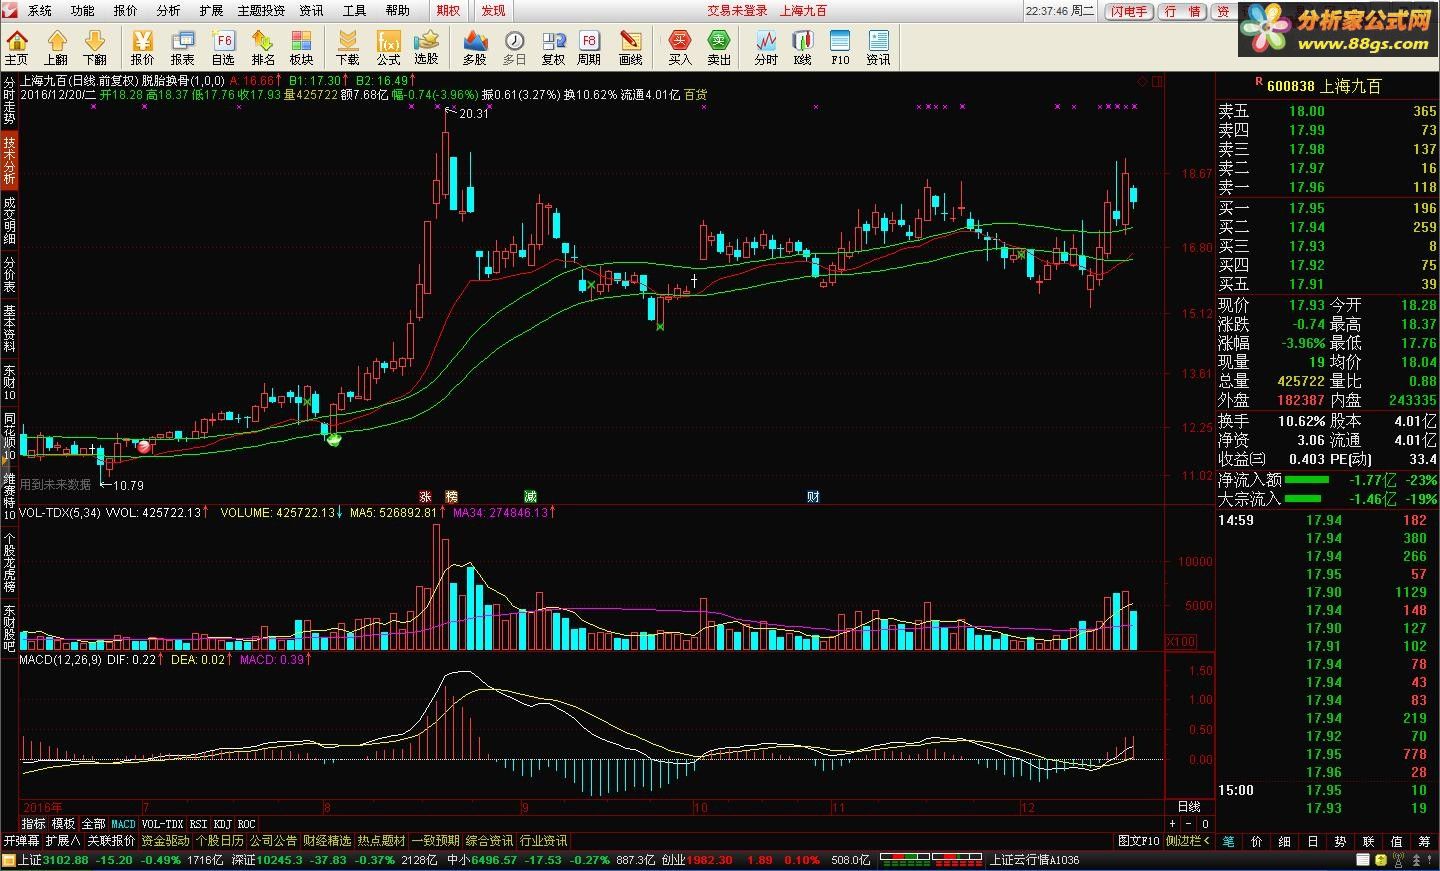Switch the indicator to the ROC tab
Image resolution: width=1440 pixels, height=871 pixels.
coord(246,824)
